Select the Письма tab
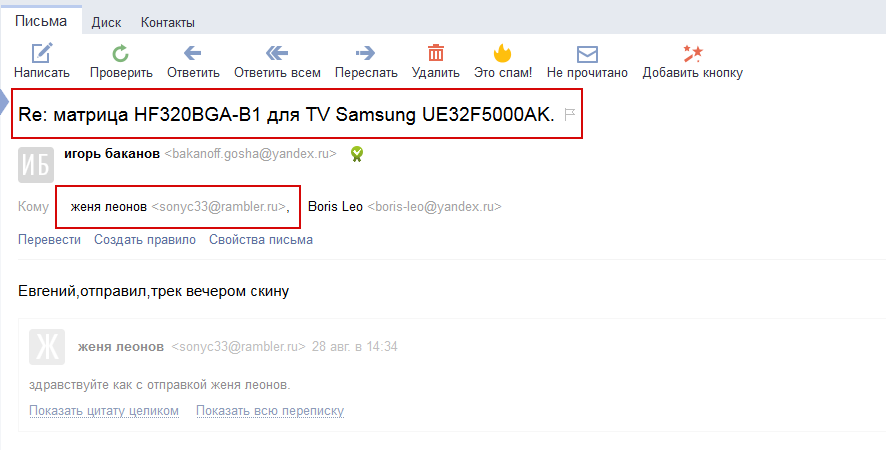This screenshot has width=886, height=450. pyautogui.click(x=41, y=21)
